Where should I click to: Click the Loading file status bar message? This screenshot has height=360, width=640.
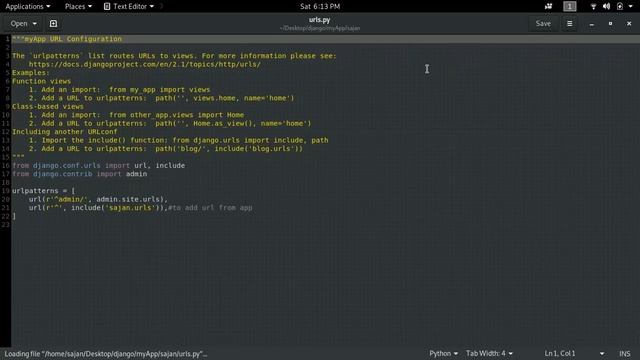106,354
